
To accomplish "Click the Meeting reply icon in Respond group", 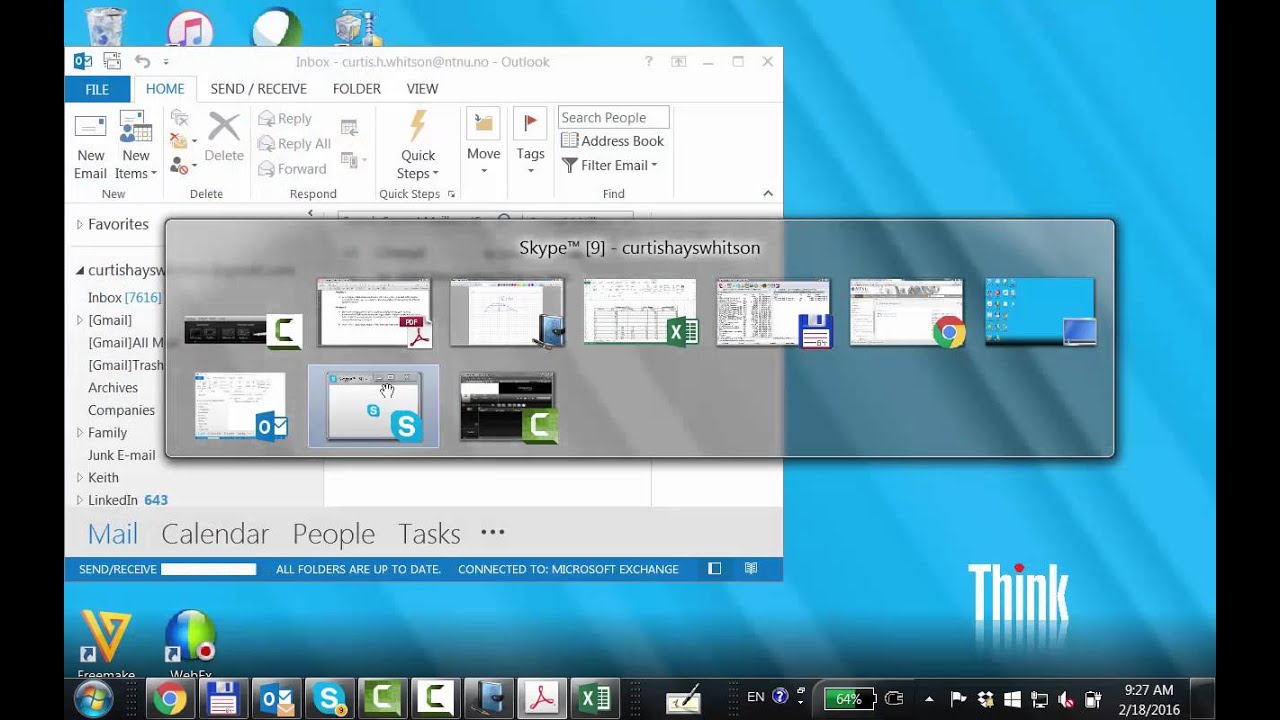I will click(349, 127).
